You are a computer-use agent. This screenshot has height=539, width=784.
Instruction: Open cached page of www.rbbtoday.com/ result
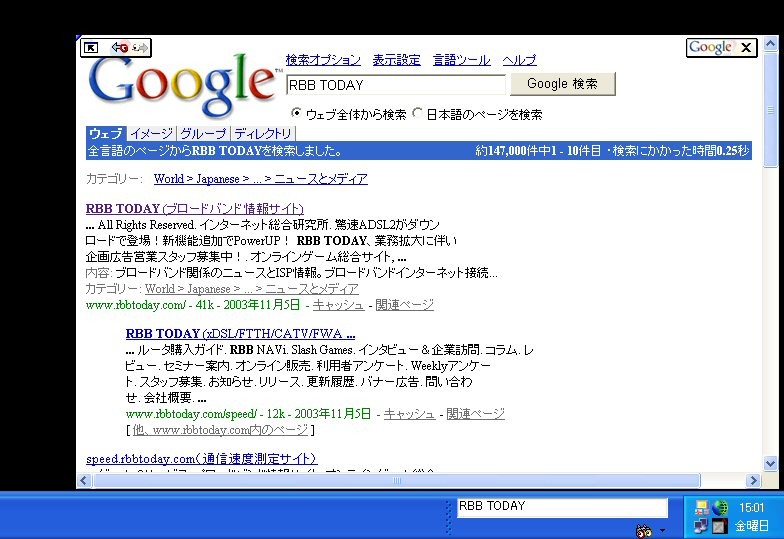click(338, 304)
